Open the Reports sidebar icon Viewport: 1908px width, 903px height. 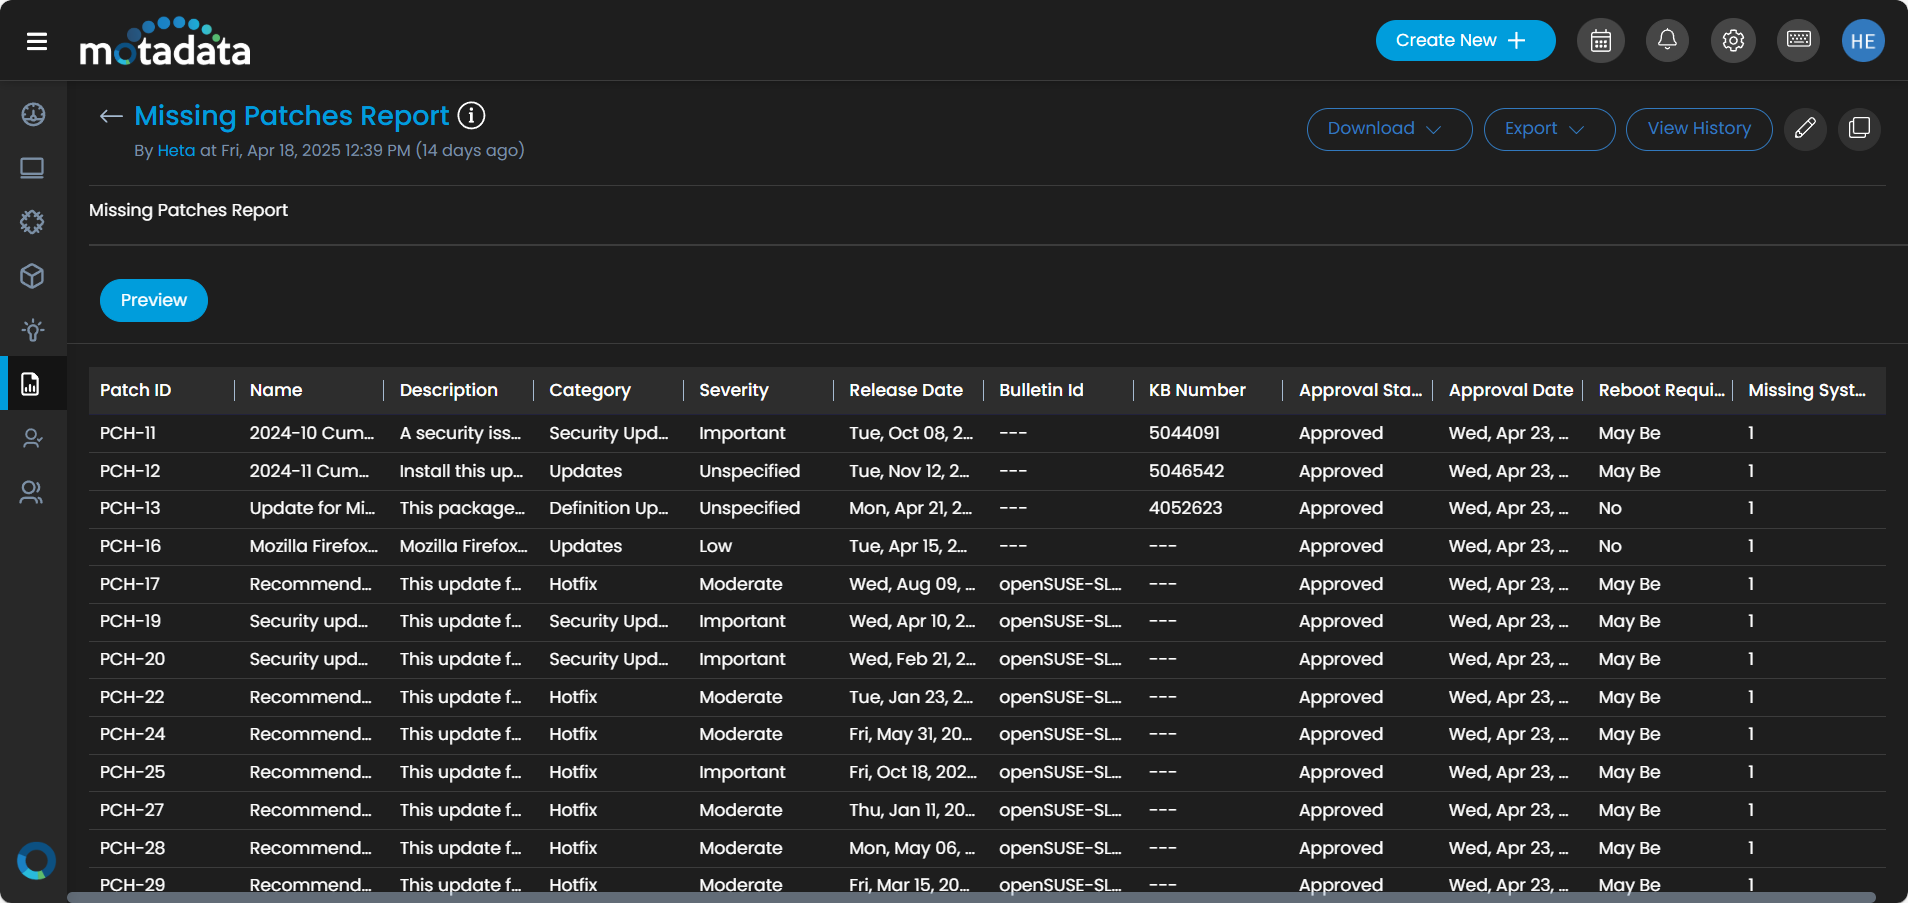coord(31,384)
